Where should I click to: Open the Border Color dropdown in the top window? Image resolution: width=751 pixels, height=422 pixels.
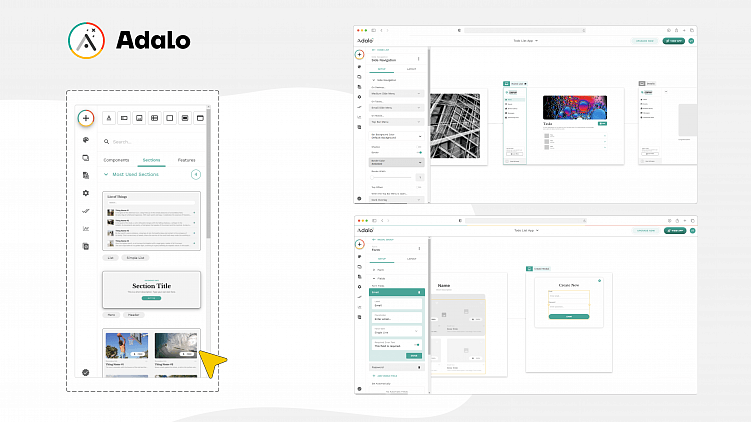pyautogui.click(x=396, y=162)
